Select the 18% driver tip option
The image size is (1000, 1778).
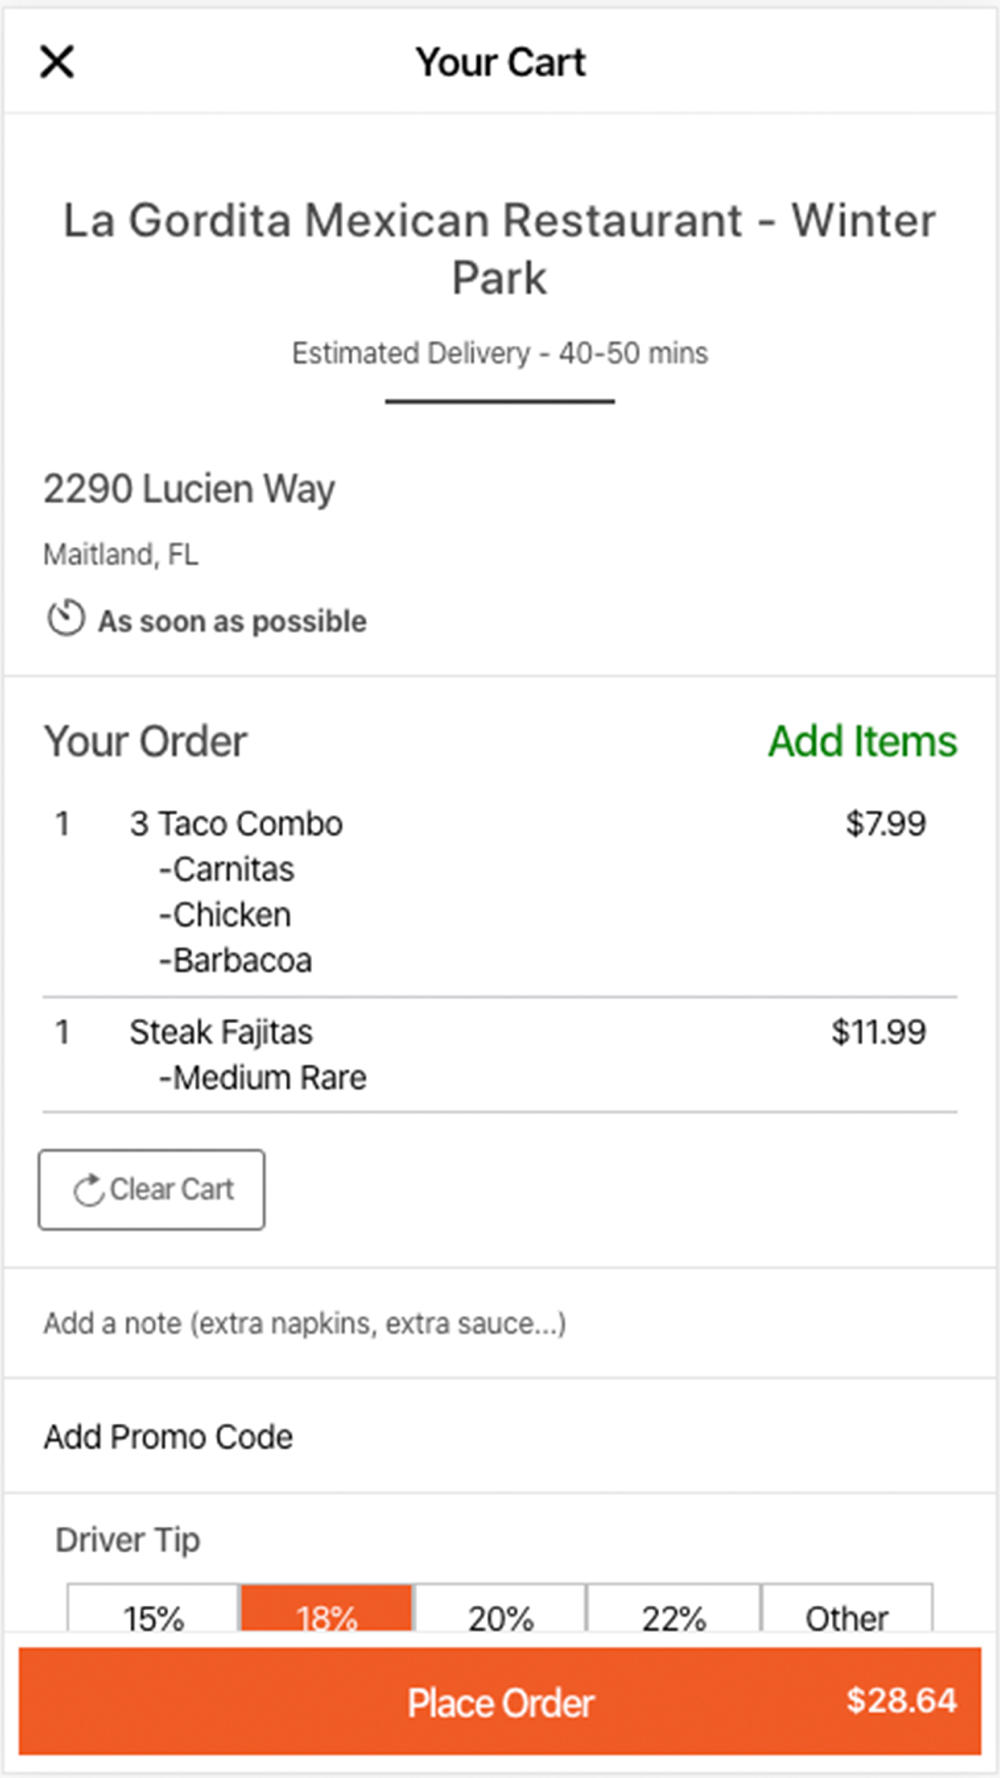coord(326,1610)
